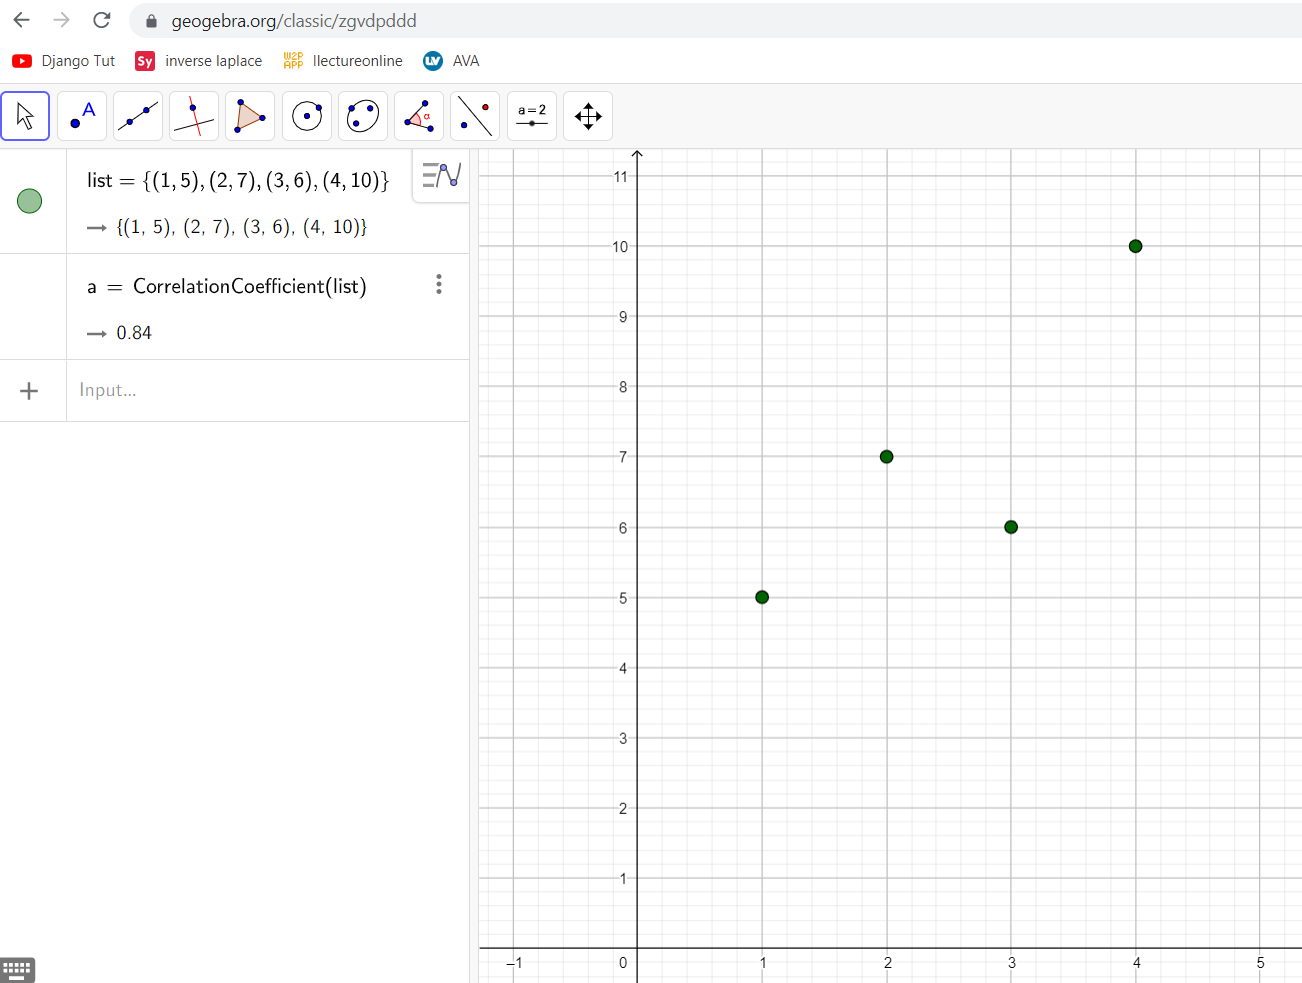The height and width of the screenshot is (983, 1302).
Task: Select the Ellipse tool
Action: click(x=363, y=116)
